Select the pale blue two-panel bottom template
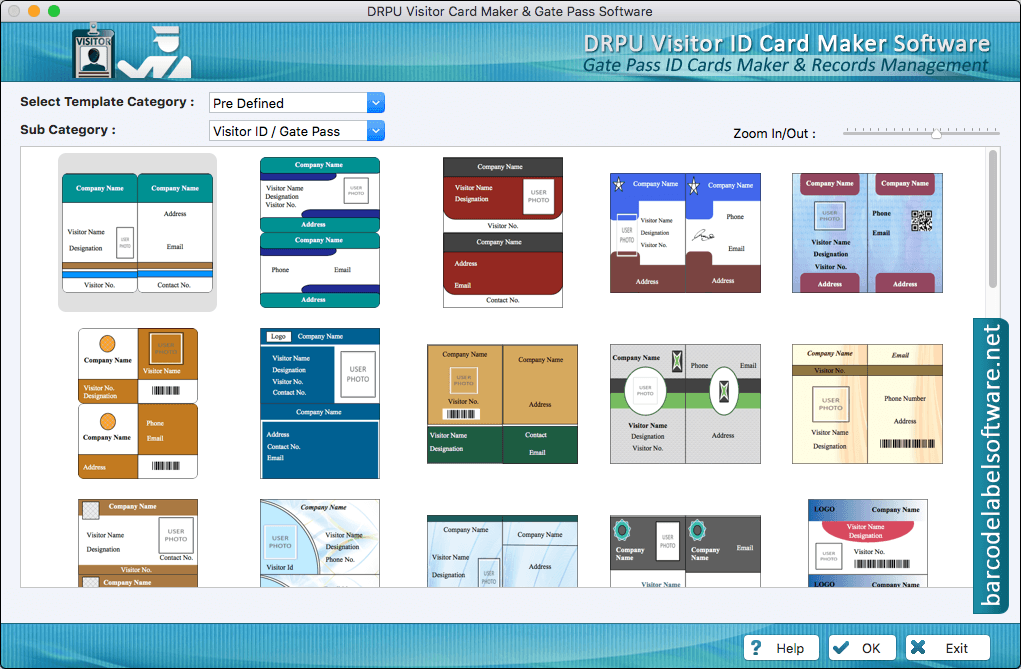Image resolution: width=1021 pixels, height=669 pixels. (x=503, y=551)
